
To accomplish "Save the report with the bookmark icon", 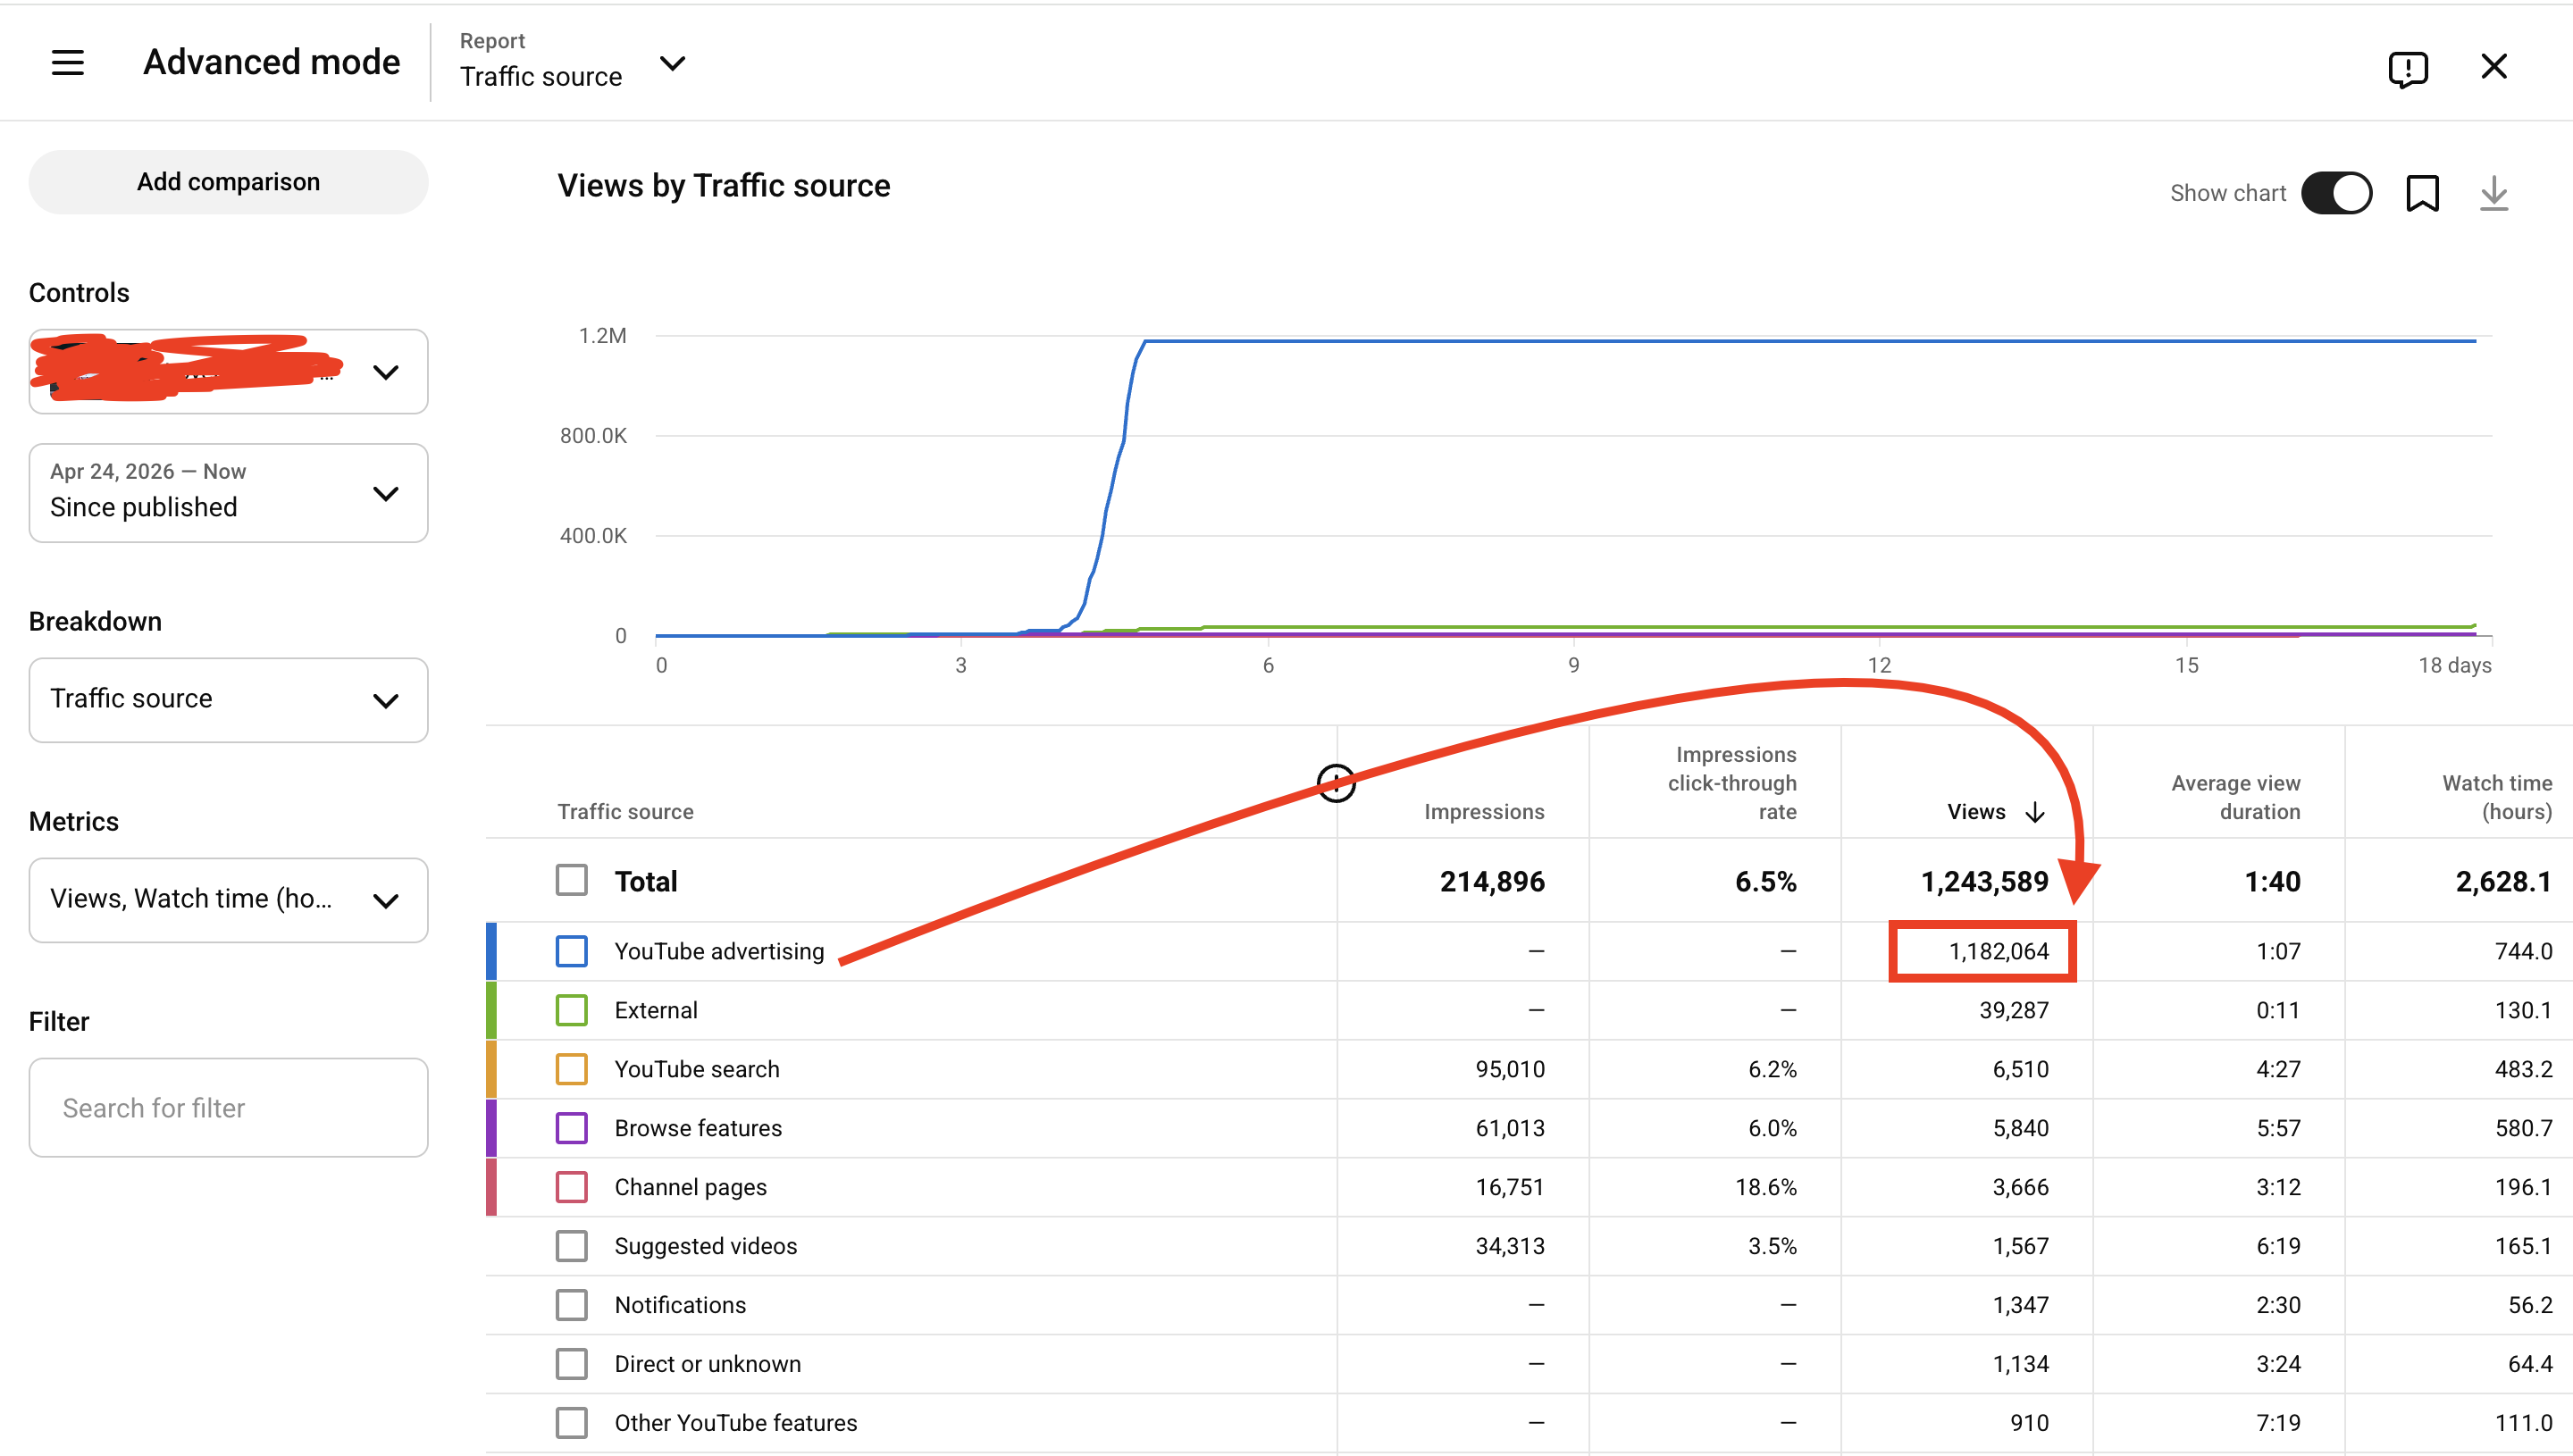I will (2422, 193).
